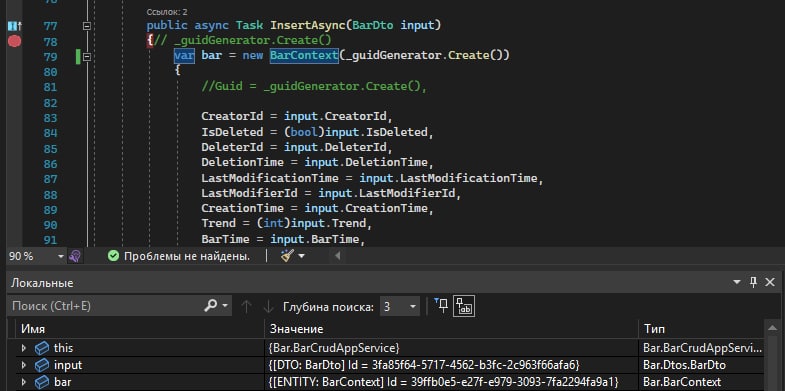Select the bar BarContext Id value cell
This screenshot has height=391, width=785.
click(451, 382)
